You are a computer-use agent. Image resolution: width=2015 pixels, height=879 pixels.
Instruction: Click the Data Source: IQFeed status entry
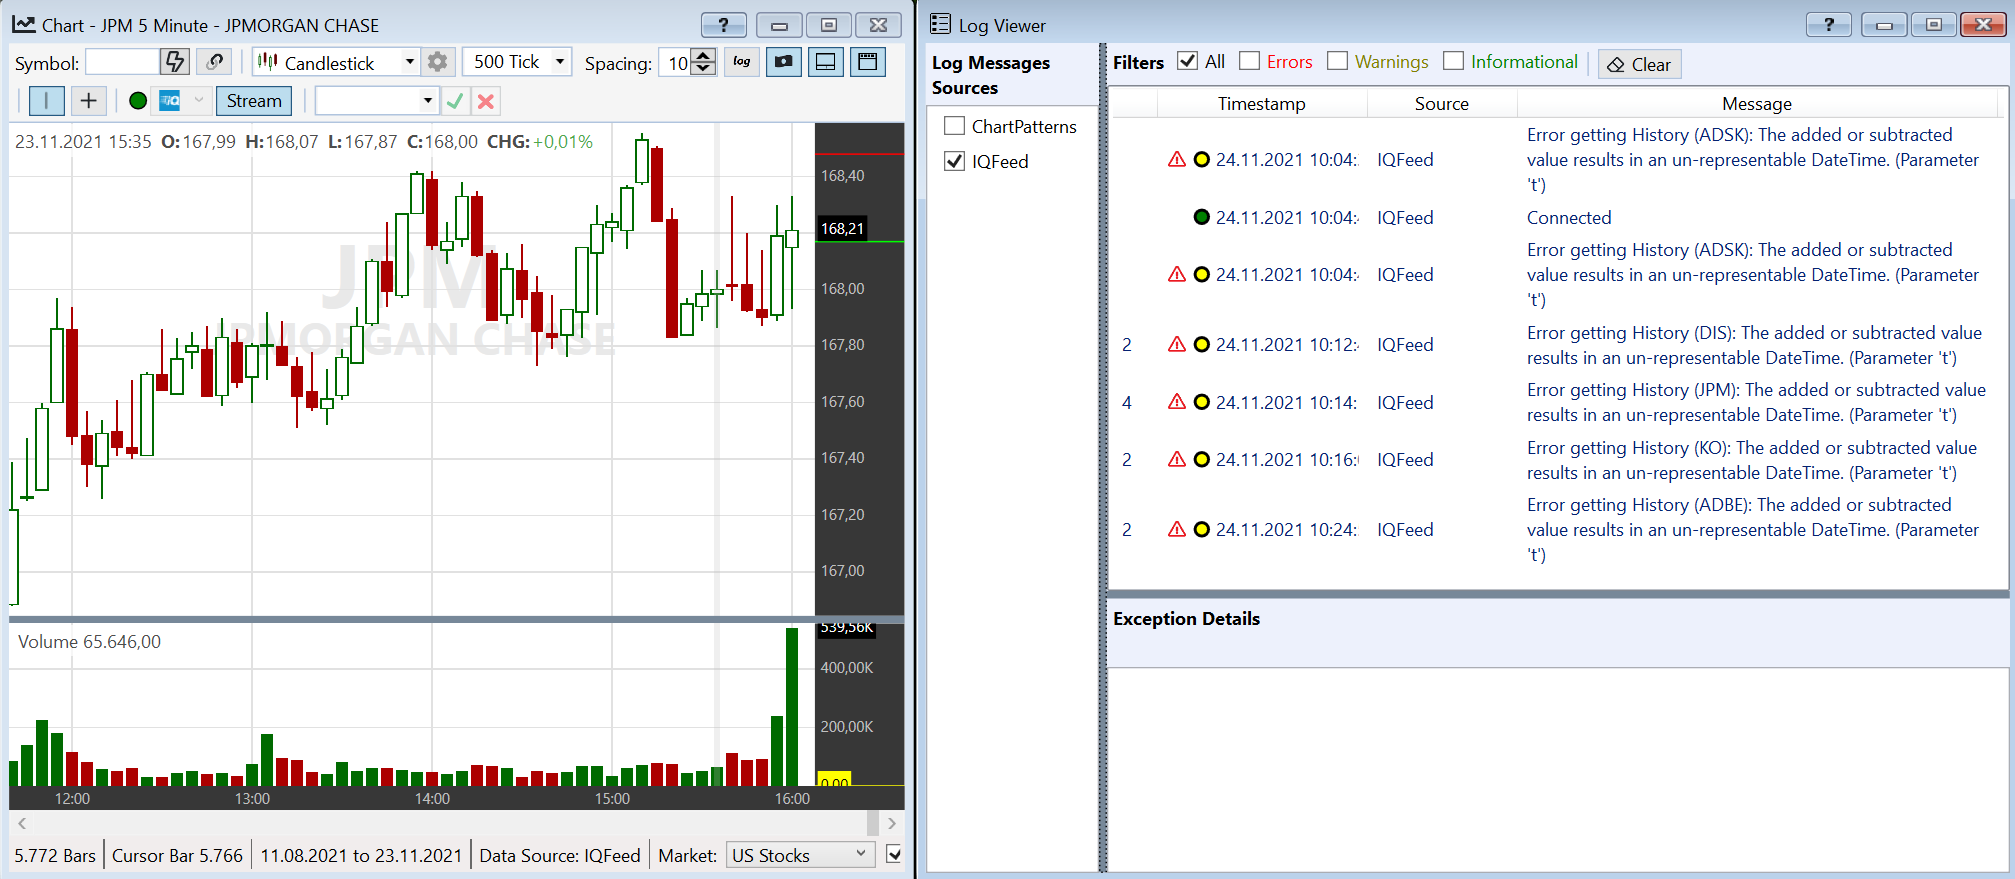click(x=560, y=855)
